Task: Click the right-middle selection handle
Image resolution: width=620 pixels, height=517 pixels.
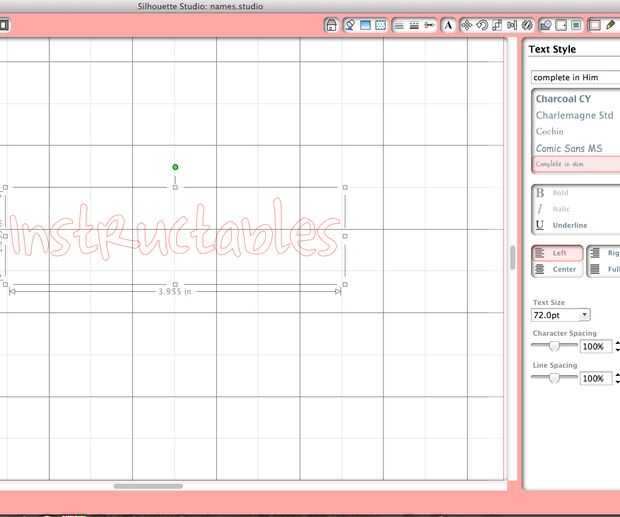Action: point(345,236)
